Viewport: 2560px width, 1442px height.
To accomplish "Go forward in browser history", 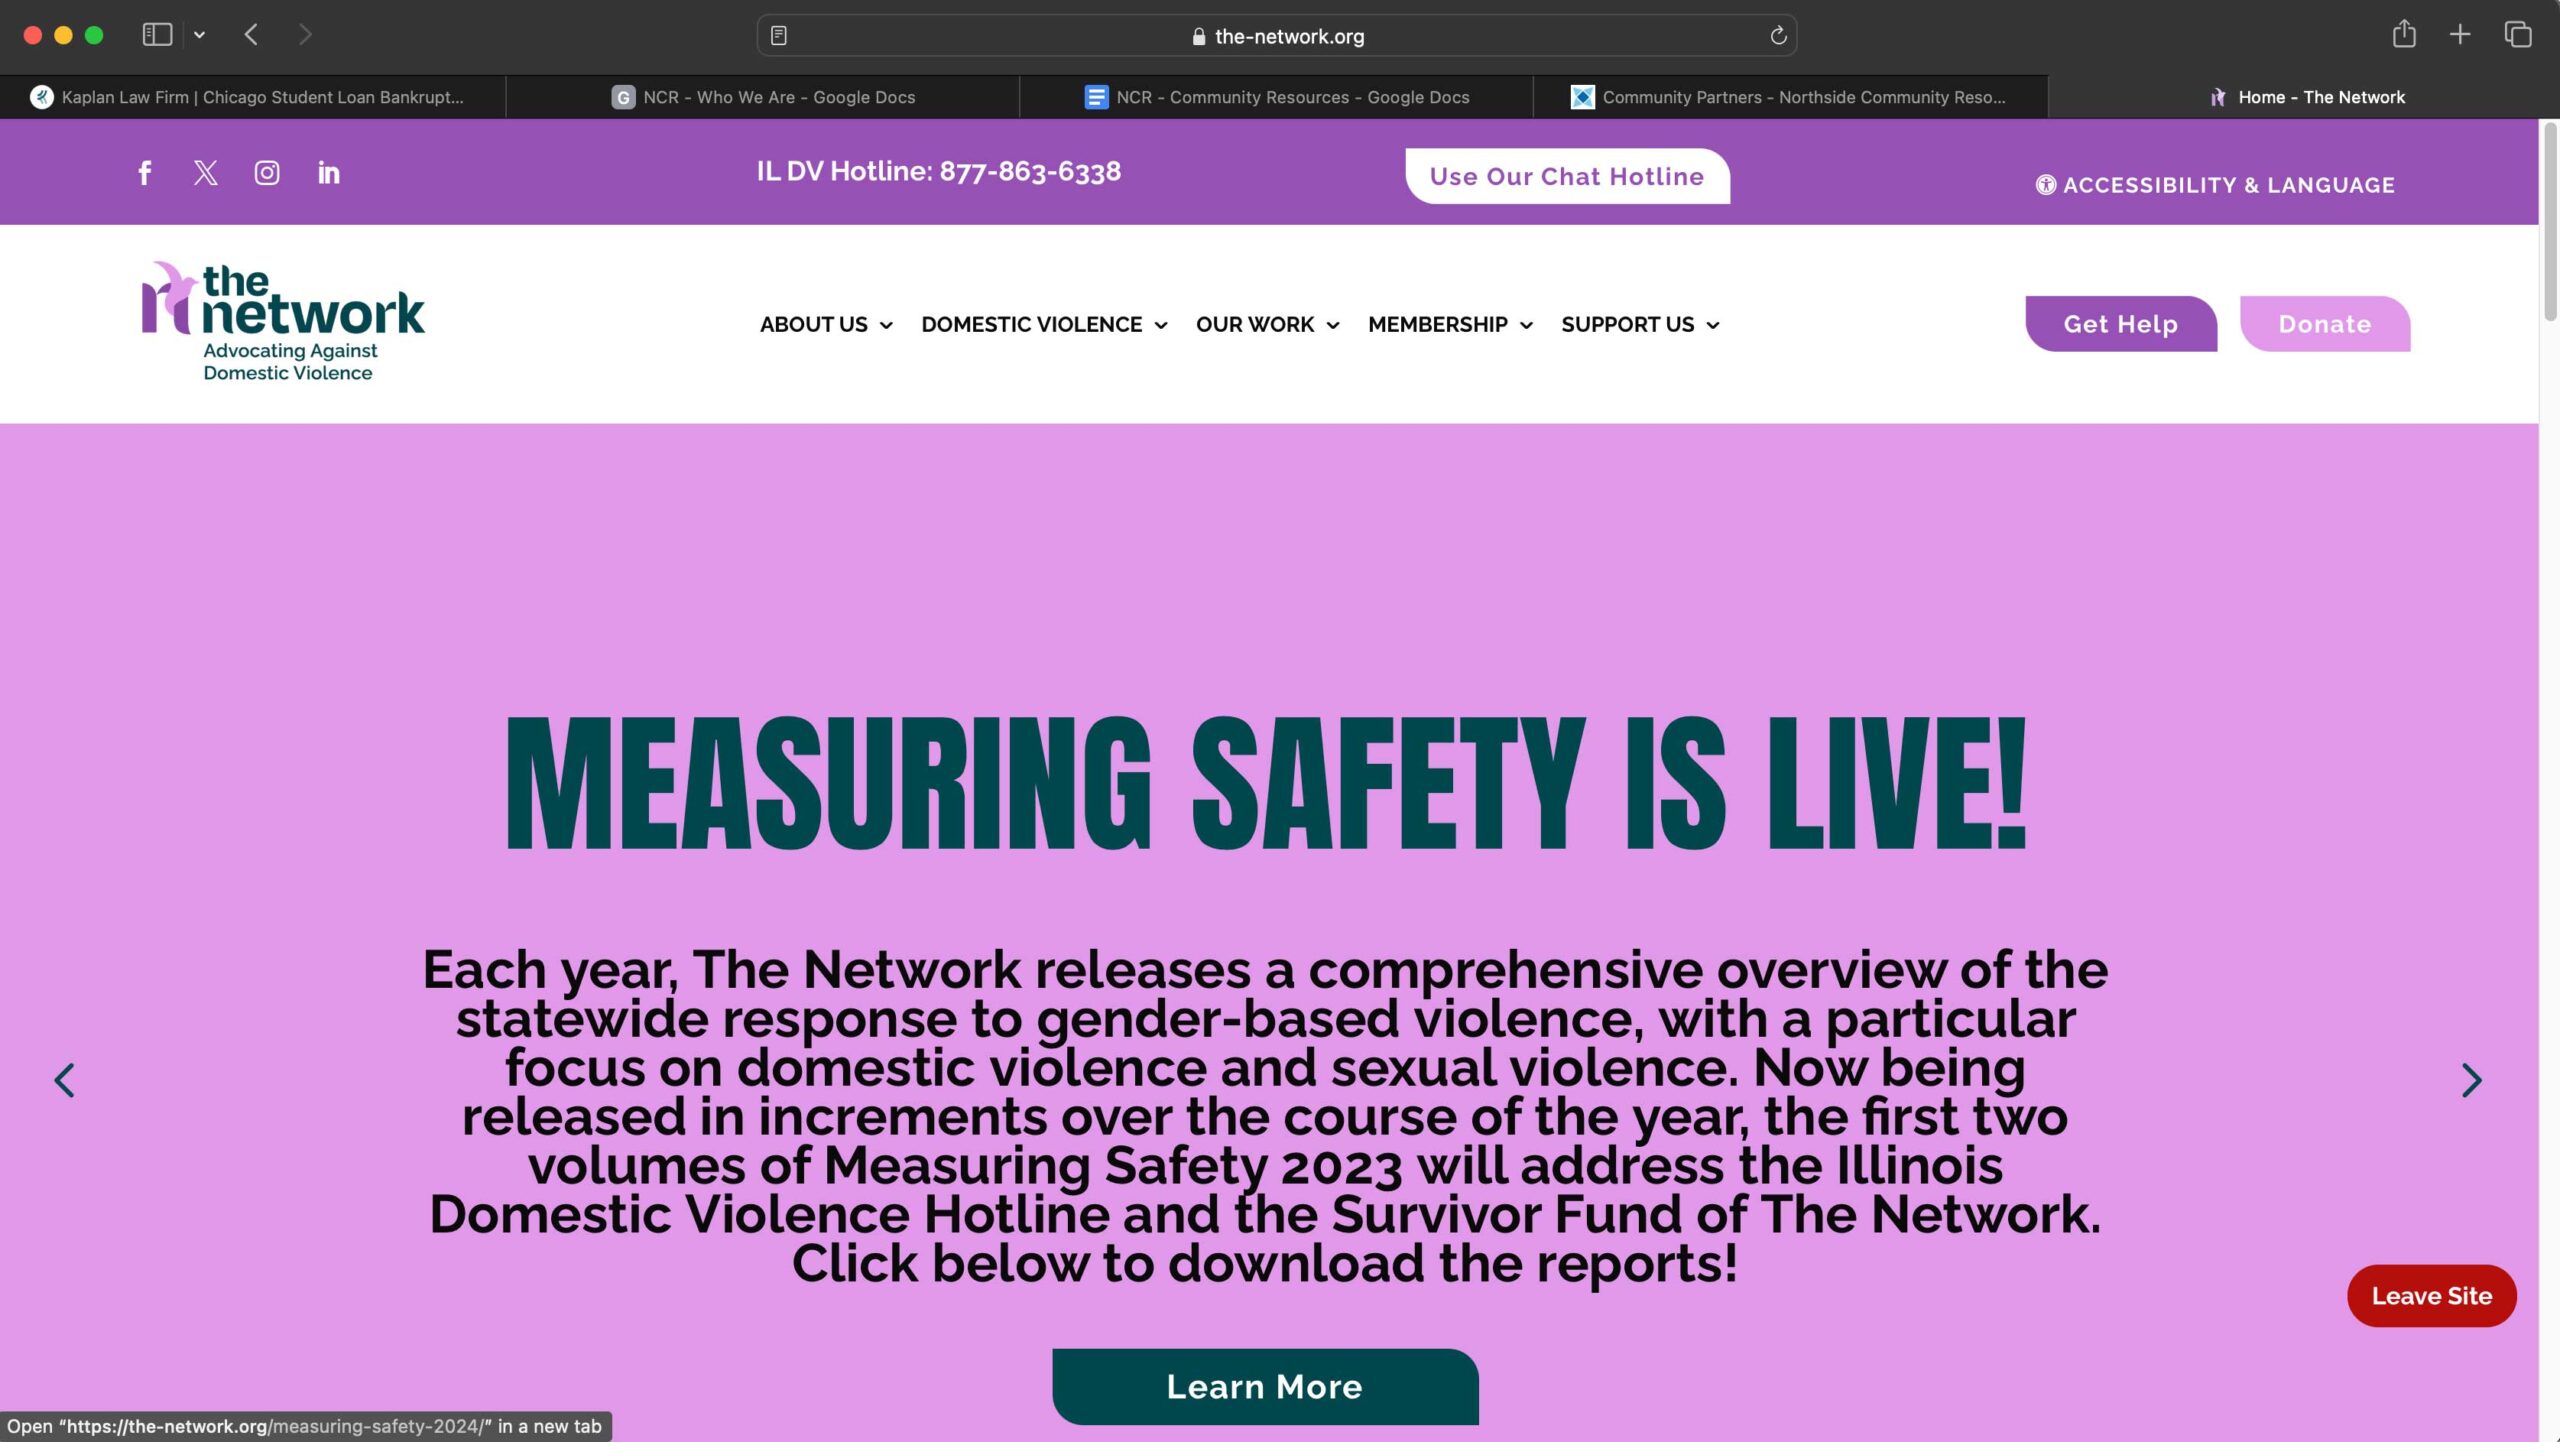I will [x=305, y=35].
